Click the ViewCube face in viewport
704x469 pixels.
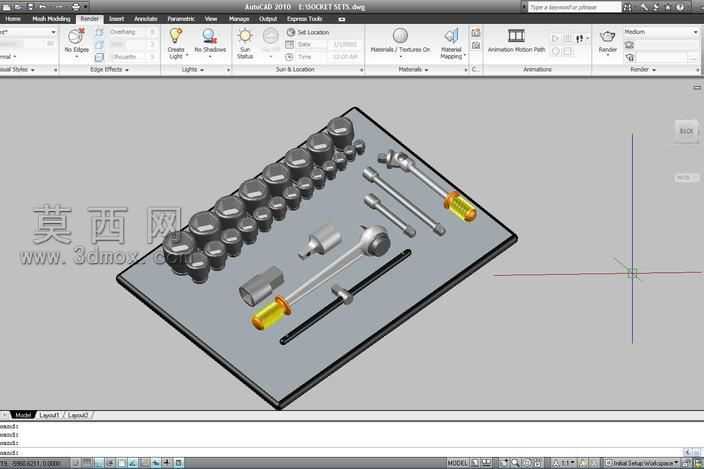click(x=686, y=131)
